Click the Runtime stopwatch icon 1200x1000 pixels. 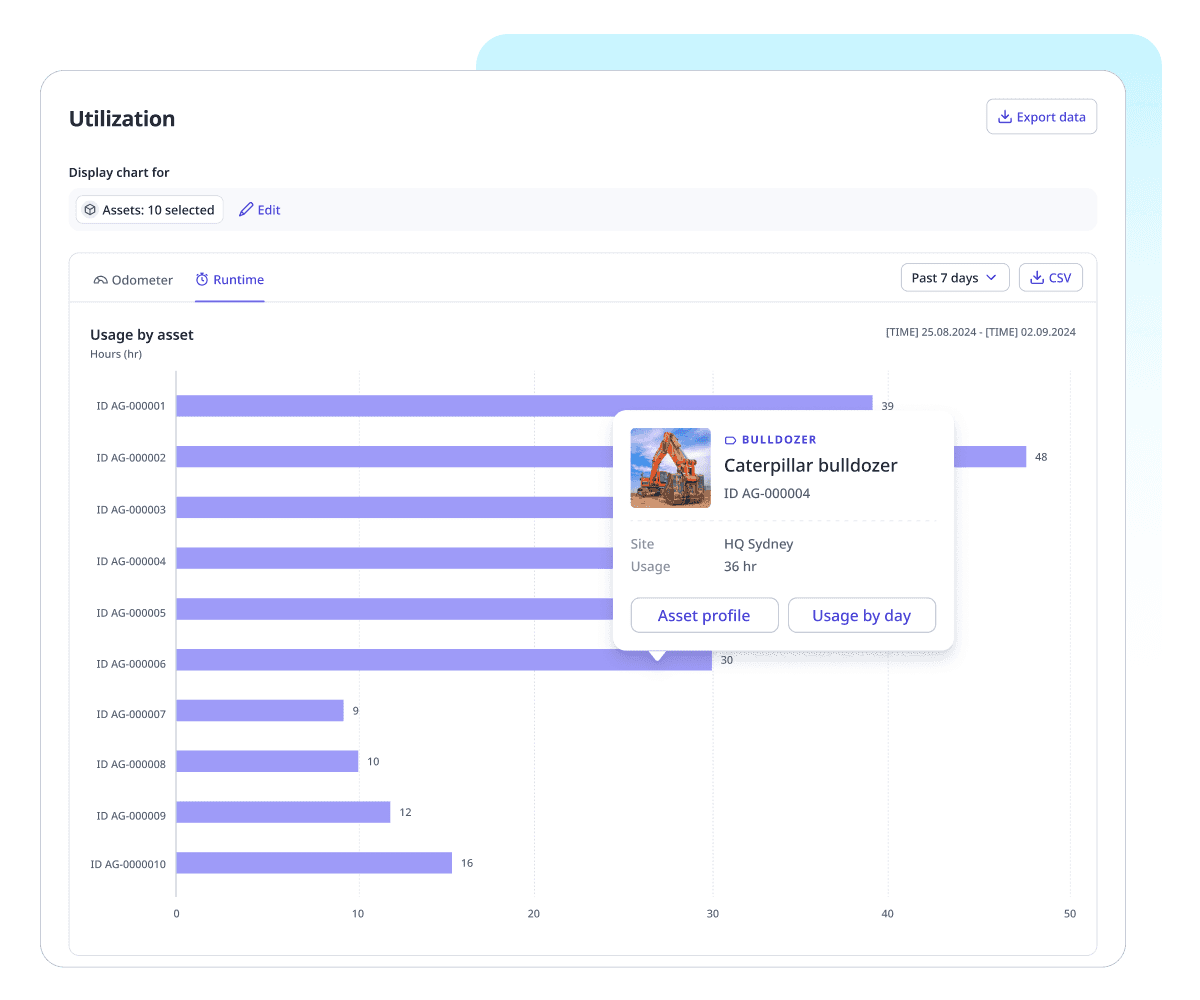click(202, 280)
